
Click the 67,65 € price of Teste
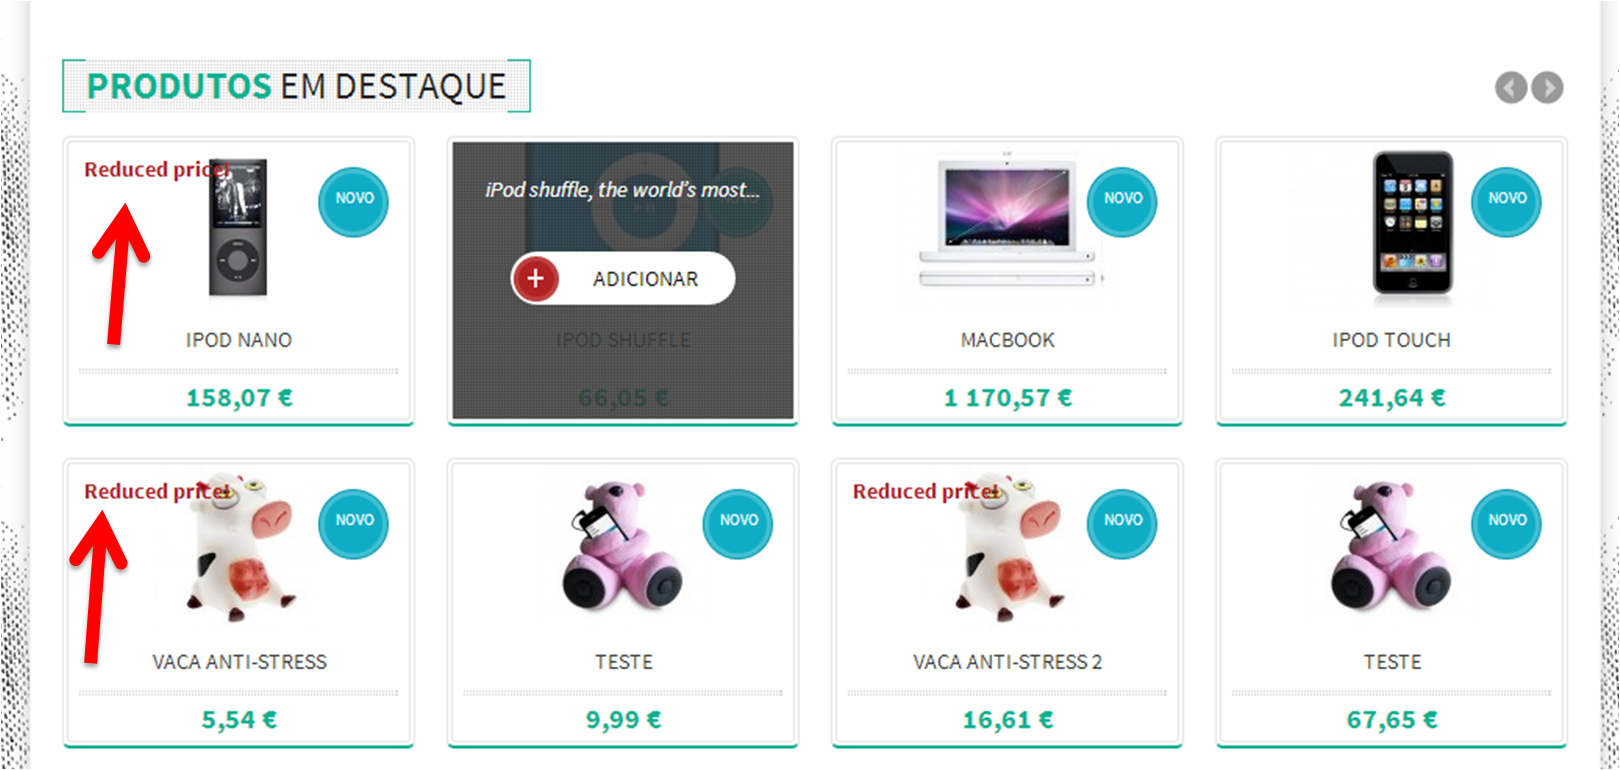click(x=1392, y=720)
